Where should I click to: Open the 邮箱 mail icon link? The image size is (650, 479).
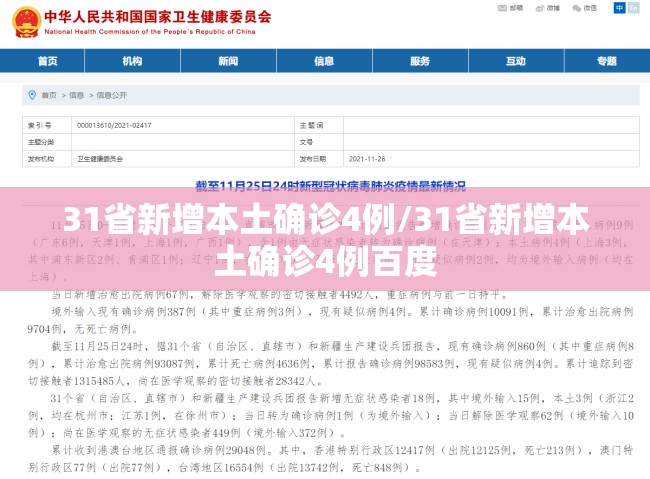(x=510, y=8)
